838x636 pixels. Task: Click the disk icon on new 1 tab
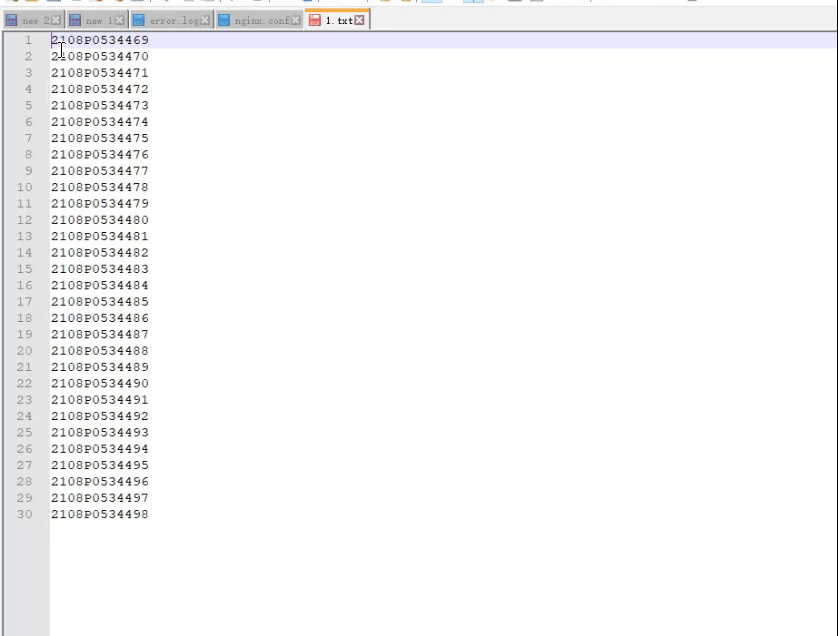pyautogui.click(x=75, y=20)
